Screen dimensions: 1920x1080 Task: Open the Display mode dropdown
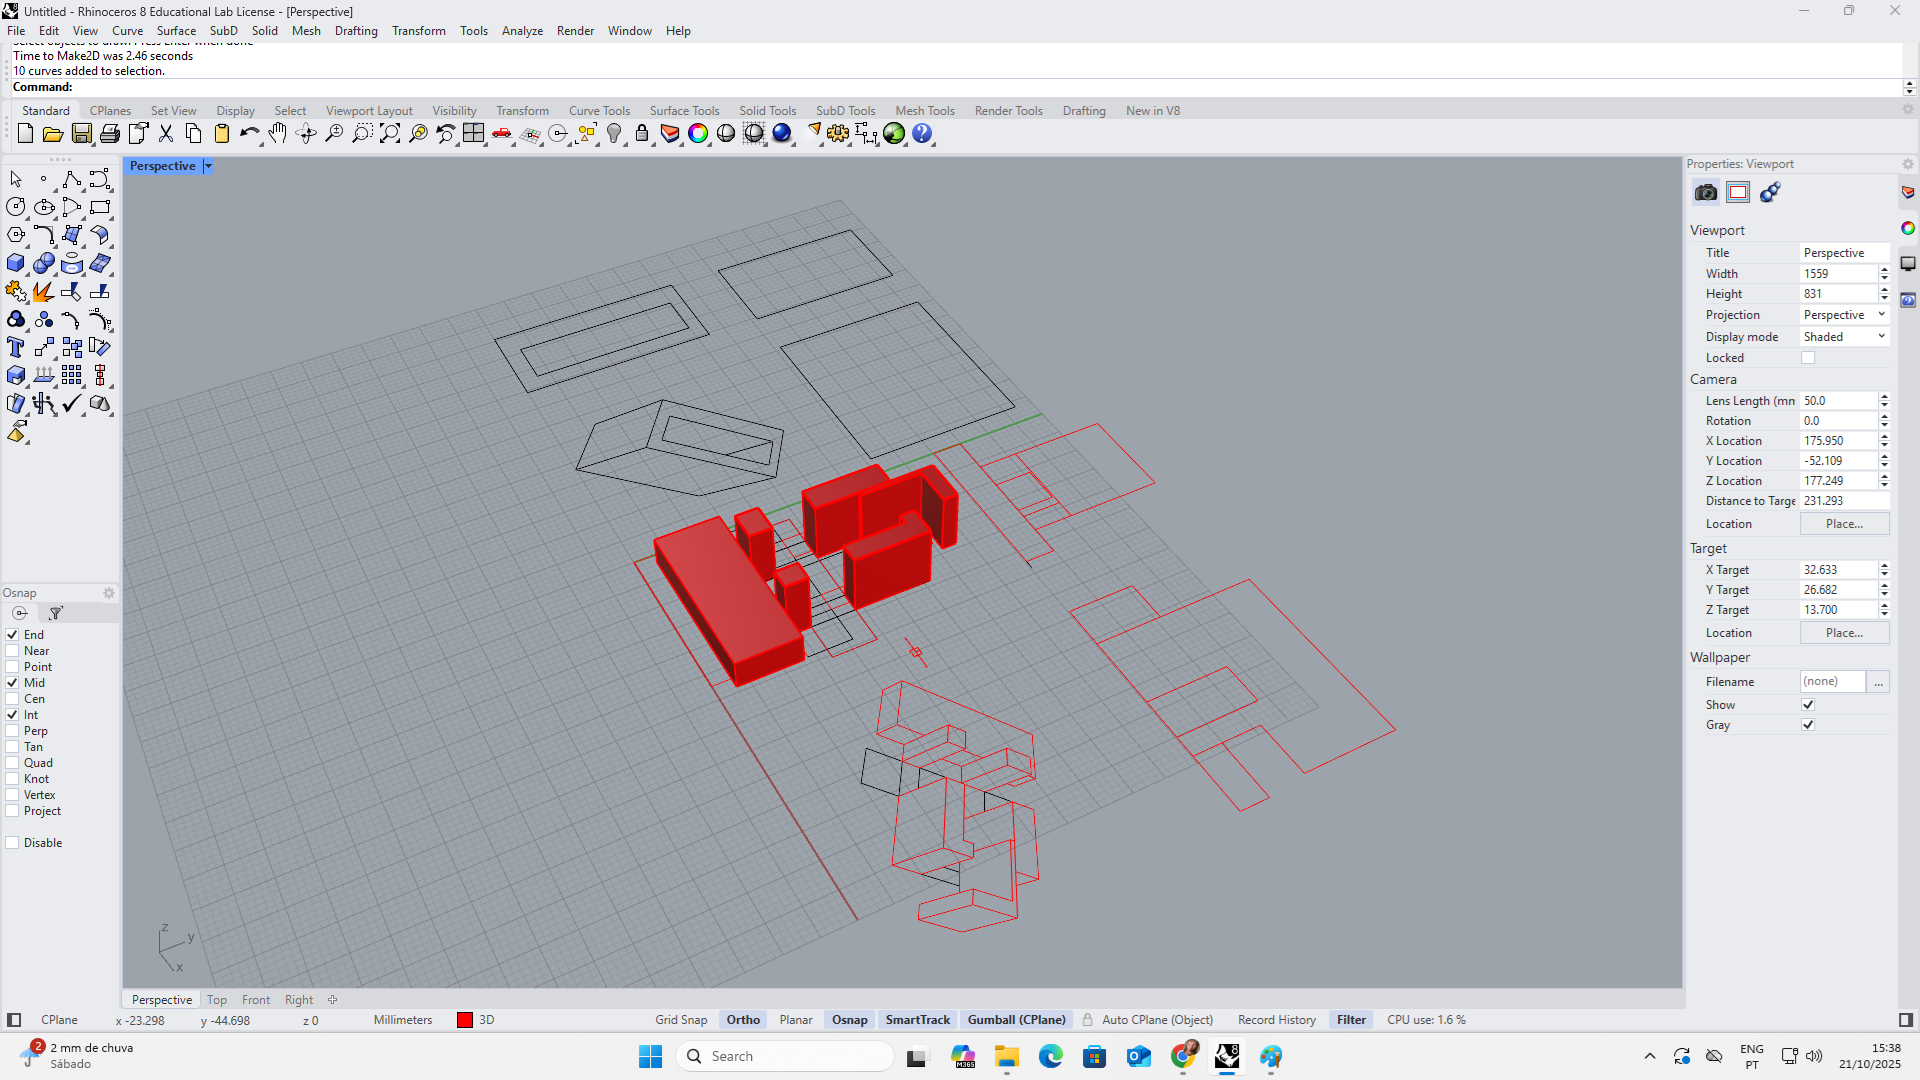(x=1844, y=337)
